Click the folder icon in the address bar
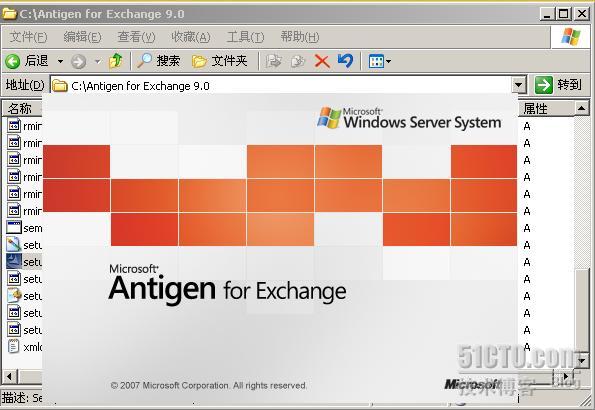 point(60,86)
